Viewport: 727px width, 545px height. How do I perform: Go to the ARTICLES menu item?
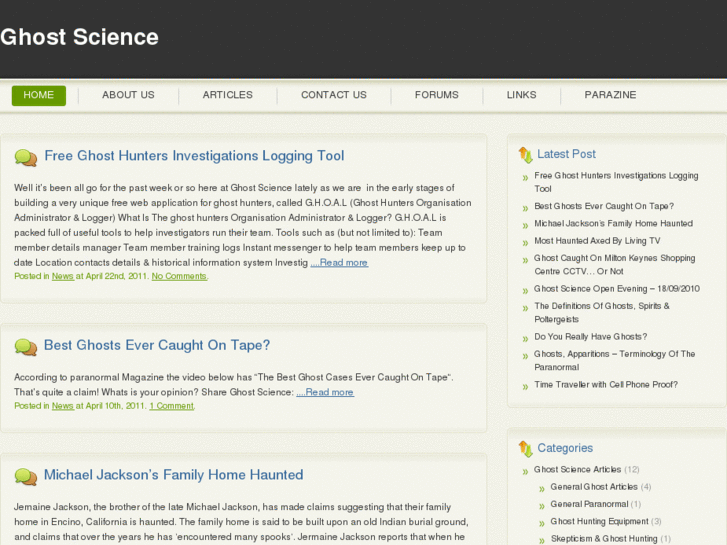coord(228,95)
